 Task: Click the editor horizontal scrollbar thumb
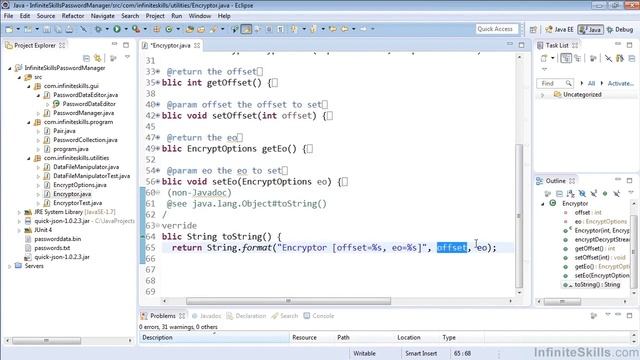click(x=288, y=301)
